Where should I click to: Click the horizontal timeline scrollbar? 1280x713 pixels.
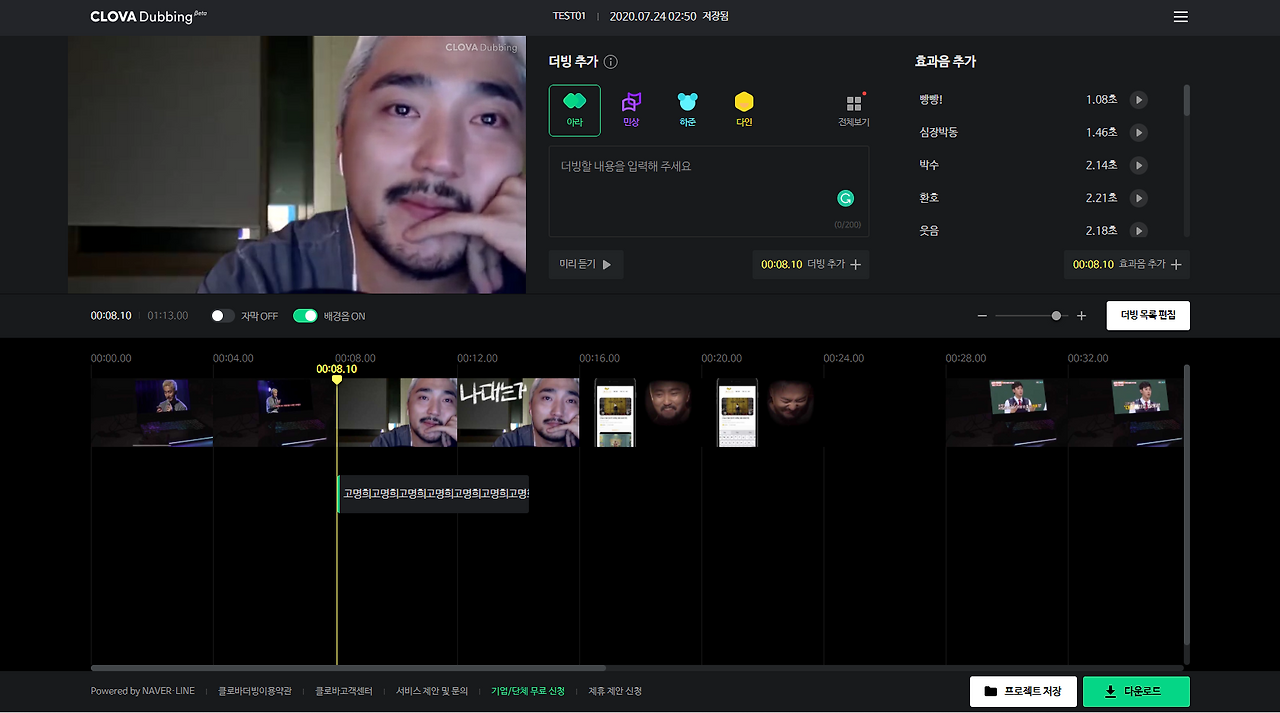point(348,668)
